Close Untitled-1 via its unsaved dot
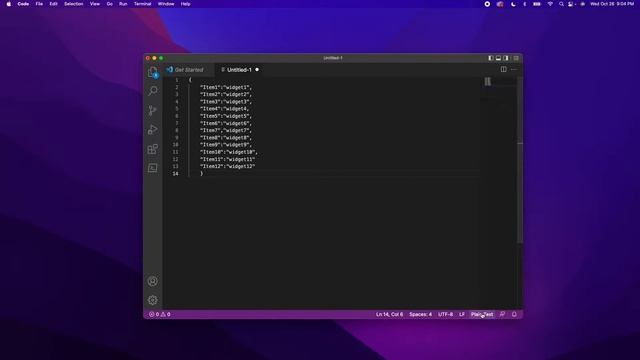The height and width of the screenshot is (360, 640). [x=257, y=70]
